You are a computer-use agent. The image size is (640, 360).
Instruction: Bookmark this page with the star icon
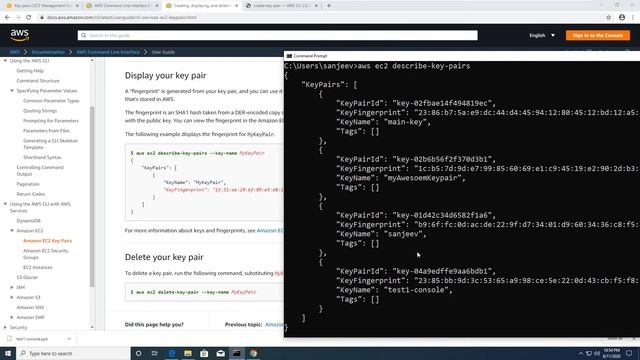609,18
